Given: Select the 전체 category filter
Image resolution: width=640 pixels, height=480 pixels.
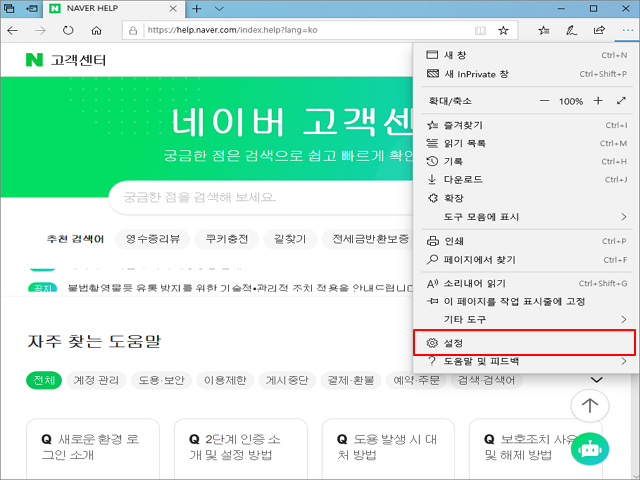Looking at the screenshot, I should point(44,380).
